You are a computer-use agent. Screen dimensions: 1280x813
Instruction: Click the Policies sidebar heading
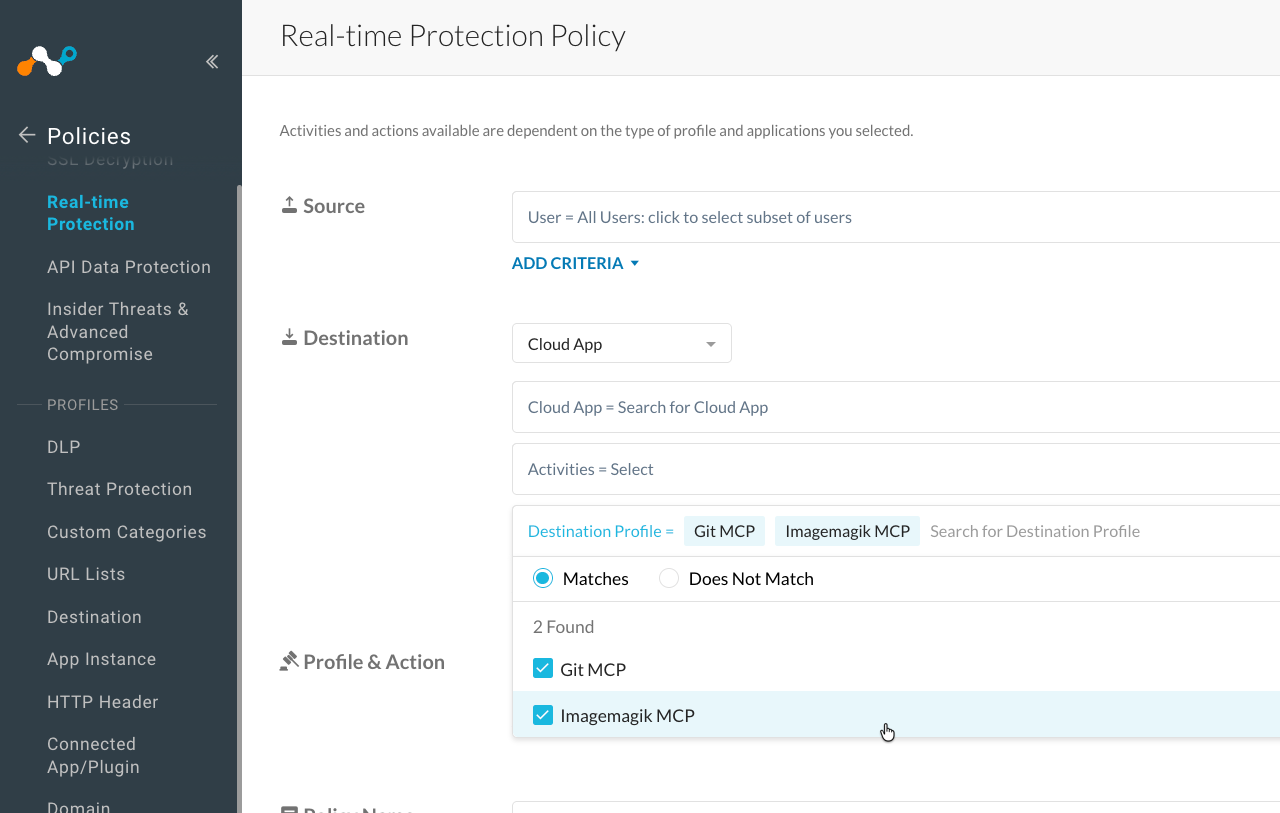click(x=89, y=136)
